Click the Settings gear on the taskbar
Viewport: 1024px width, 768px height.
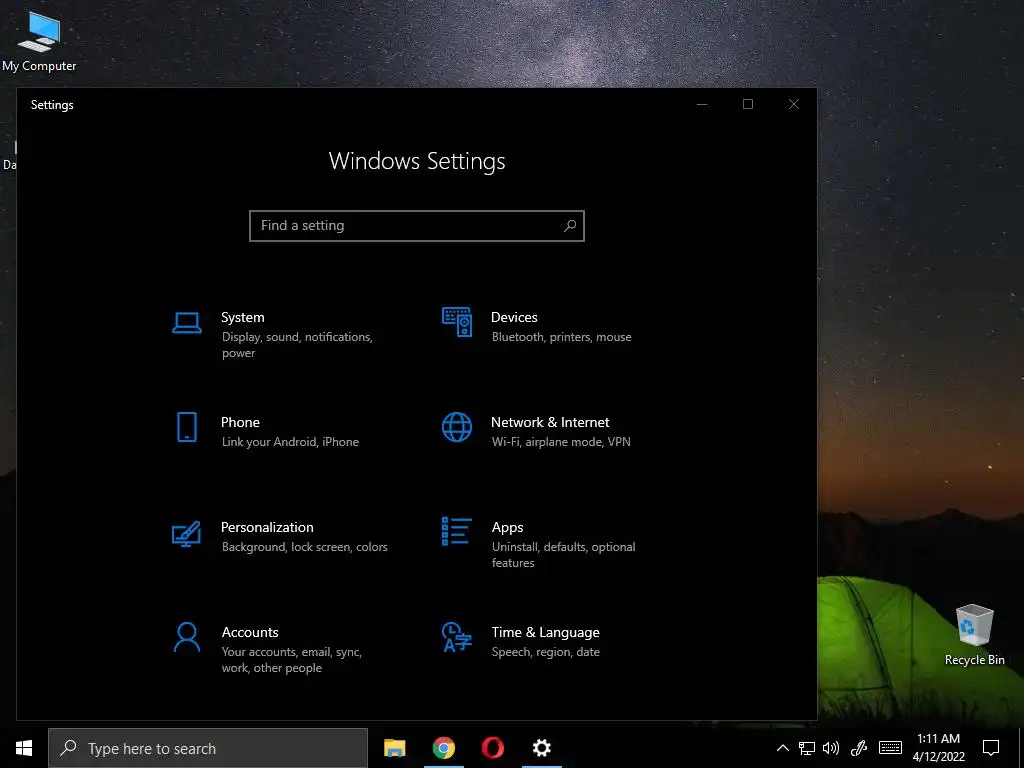tap(541, 748)
